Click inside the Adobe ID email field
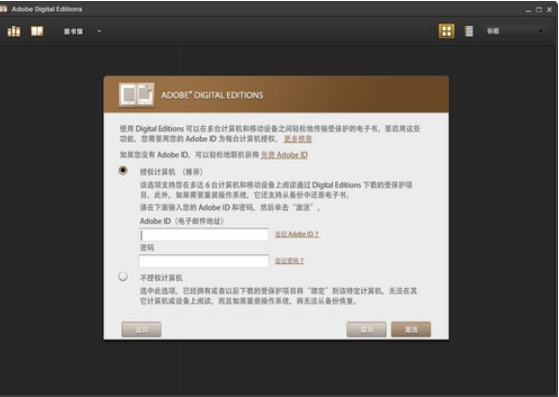The width and height of the screenshot is (559, 397). coord(204,235)
